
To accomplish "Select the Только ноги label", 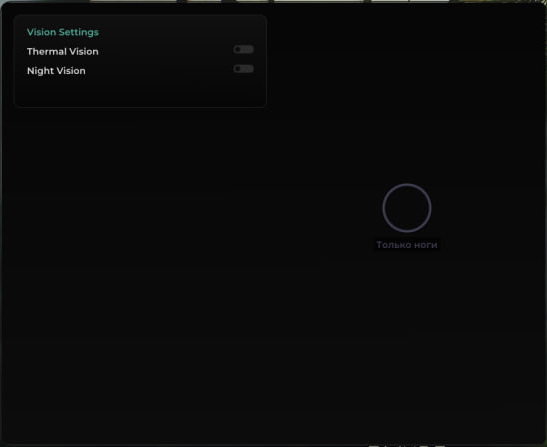I will 407,245.
